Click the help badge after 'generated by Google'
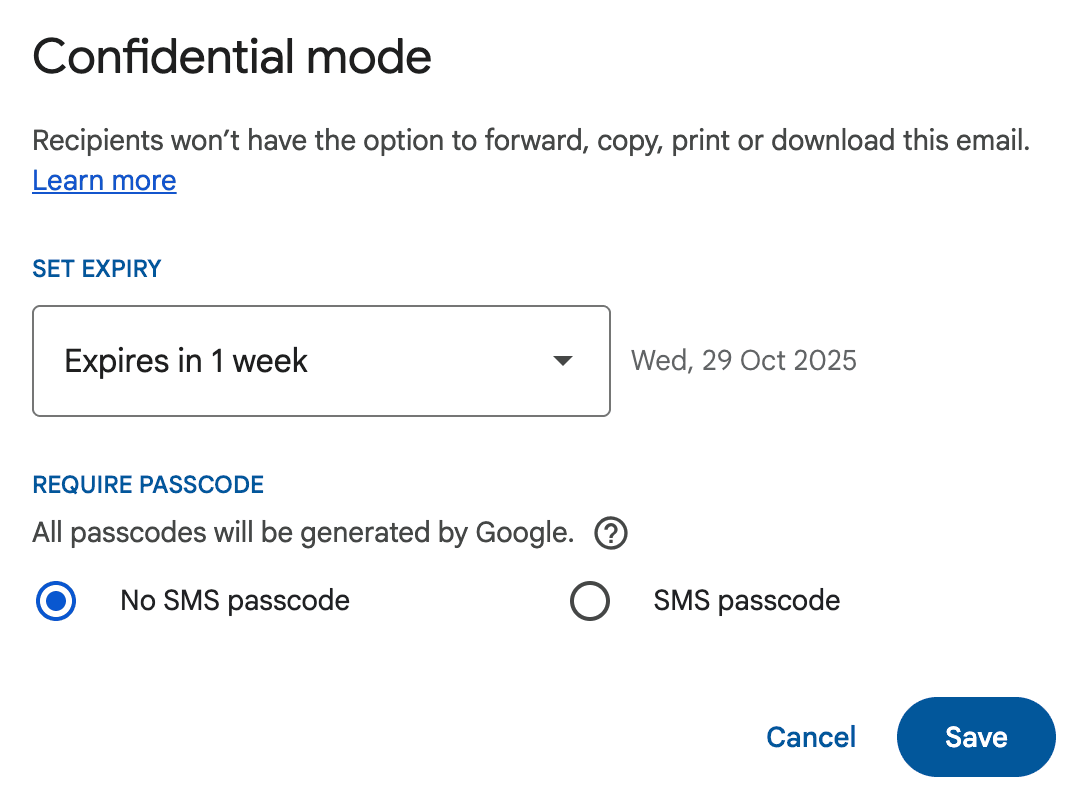The width and height of the screenshot is (1082, 796). [609, 533]
